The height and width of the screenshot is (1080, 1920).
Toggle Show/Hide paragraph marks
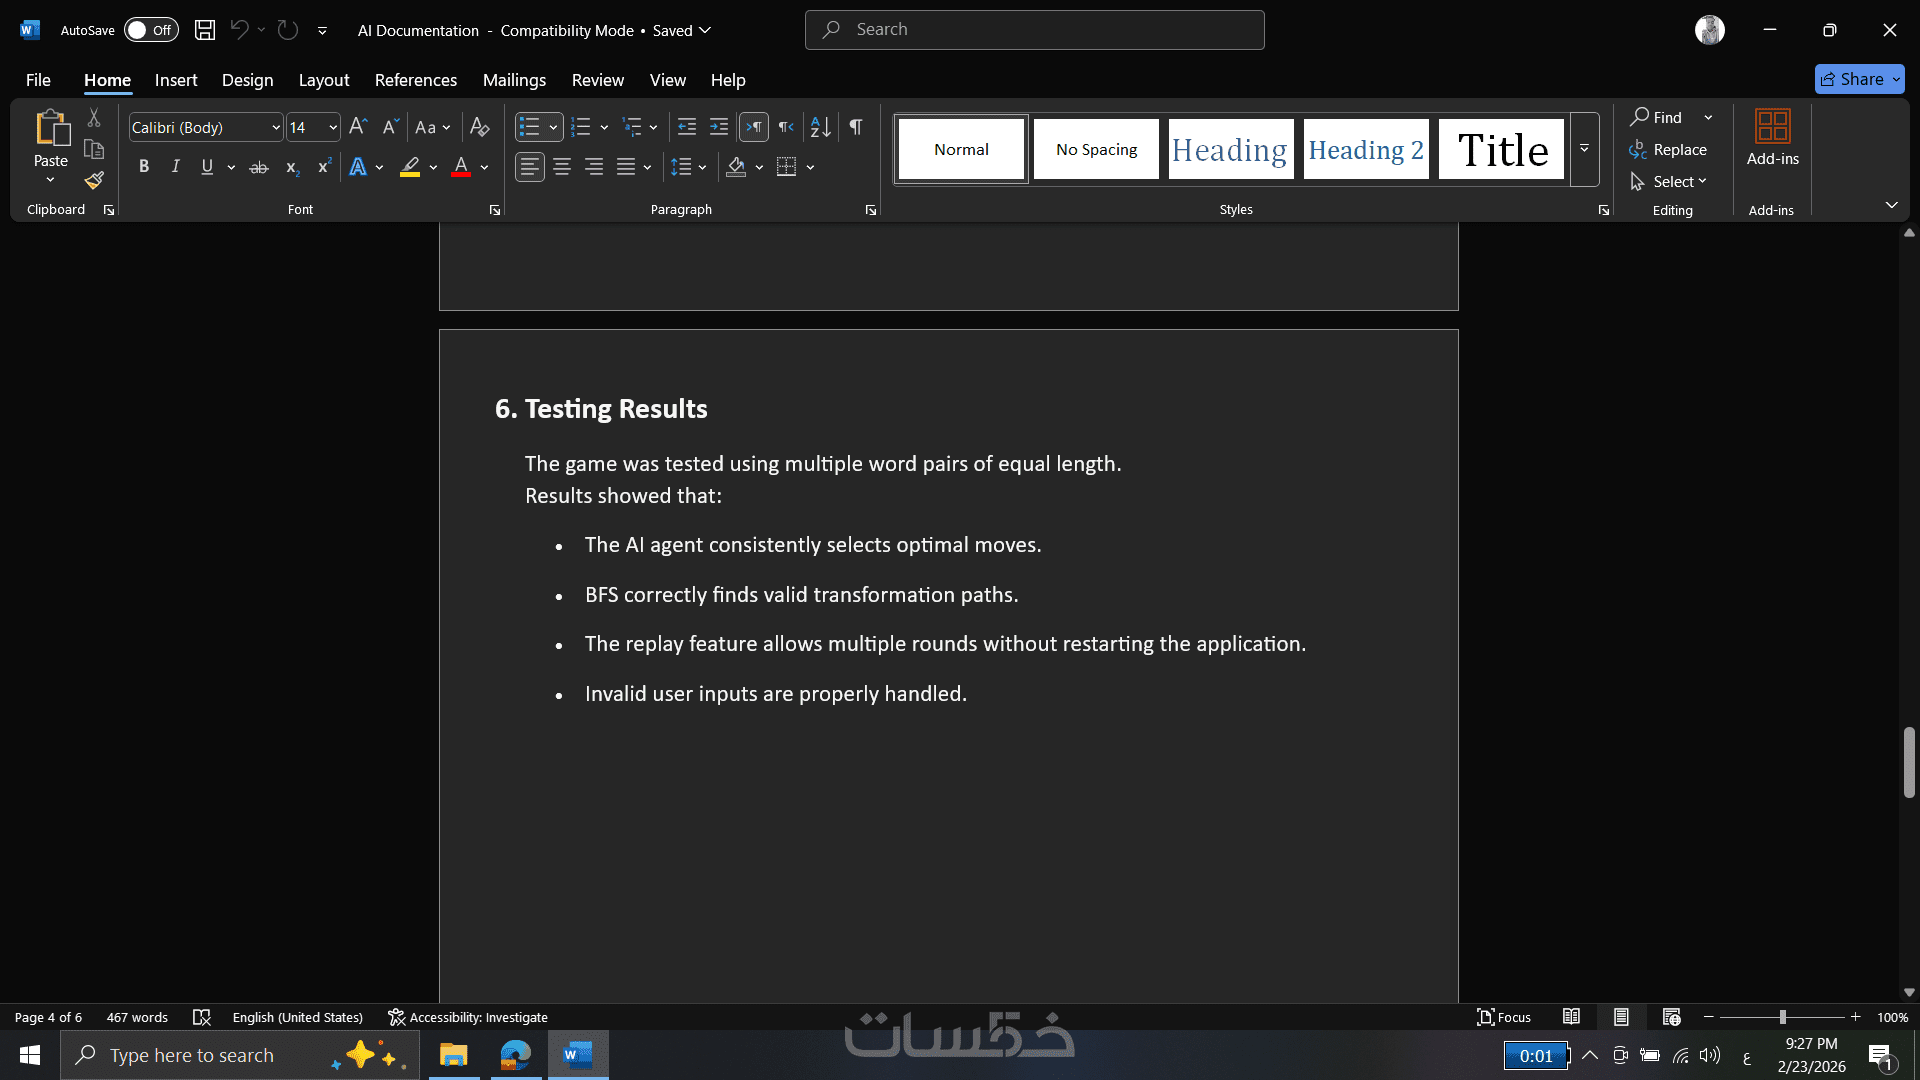point(856,127)
